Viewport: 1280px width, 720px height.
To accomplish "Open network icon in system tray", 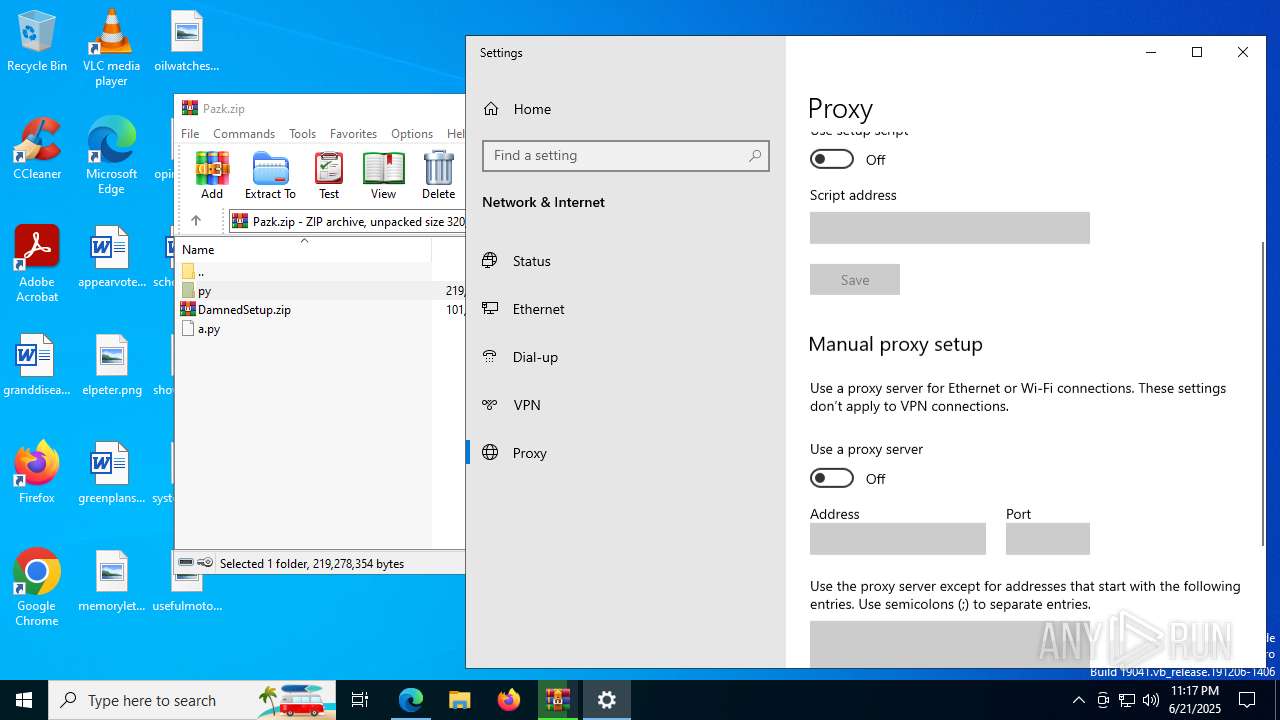I will click(x=1127, y=700).
